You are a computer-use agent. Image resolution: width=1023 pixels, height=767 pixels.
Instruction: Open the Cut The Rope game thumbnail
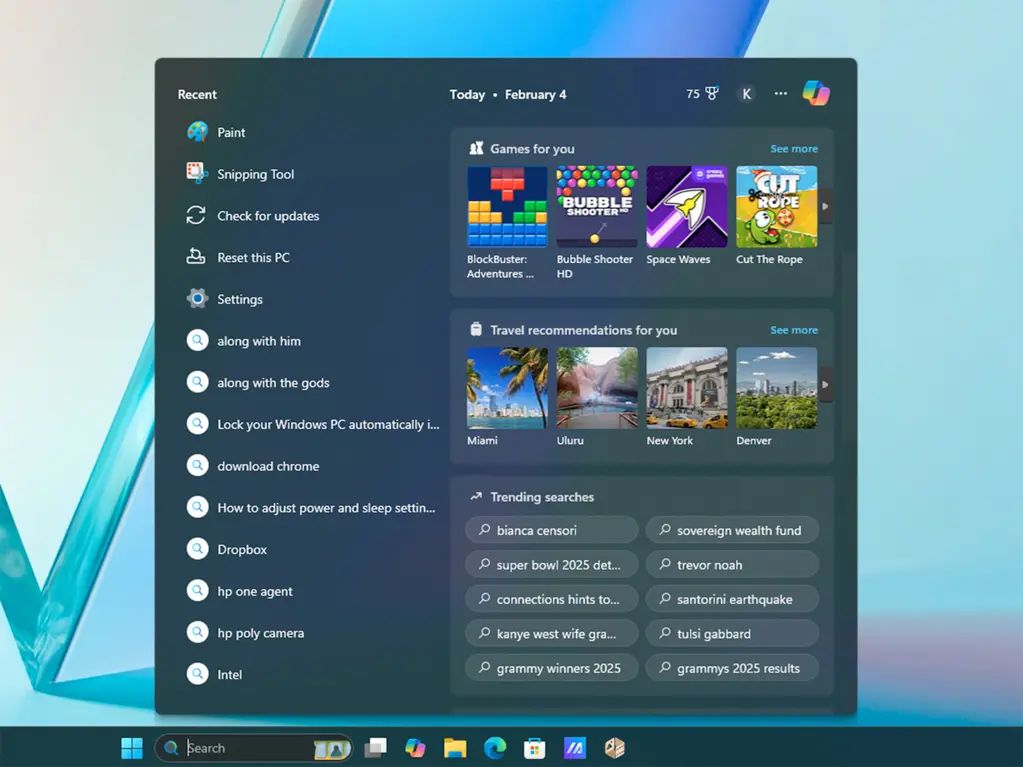[776, 207]
